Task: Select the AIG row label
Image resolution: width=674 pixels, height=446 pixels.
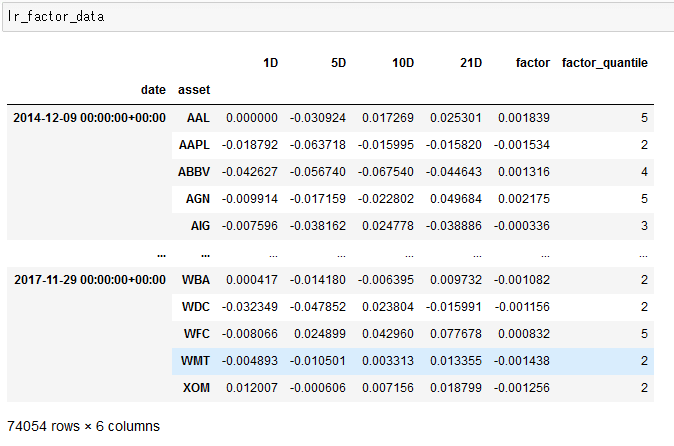Action: (198, 226)
